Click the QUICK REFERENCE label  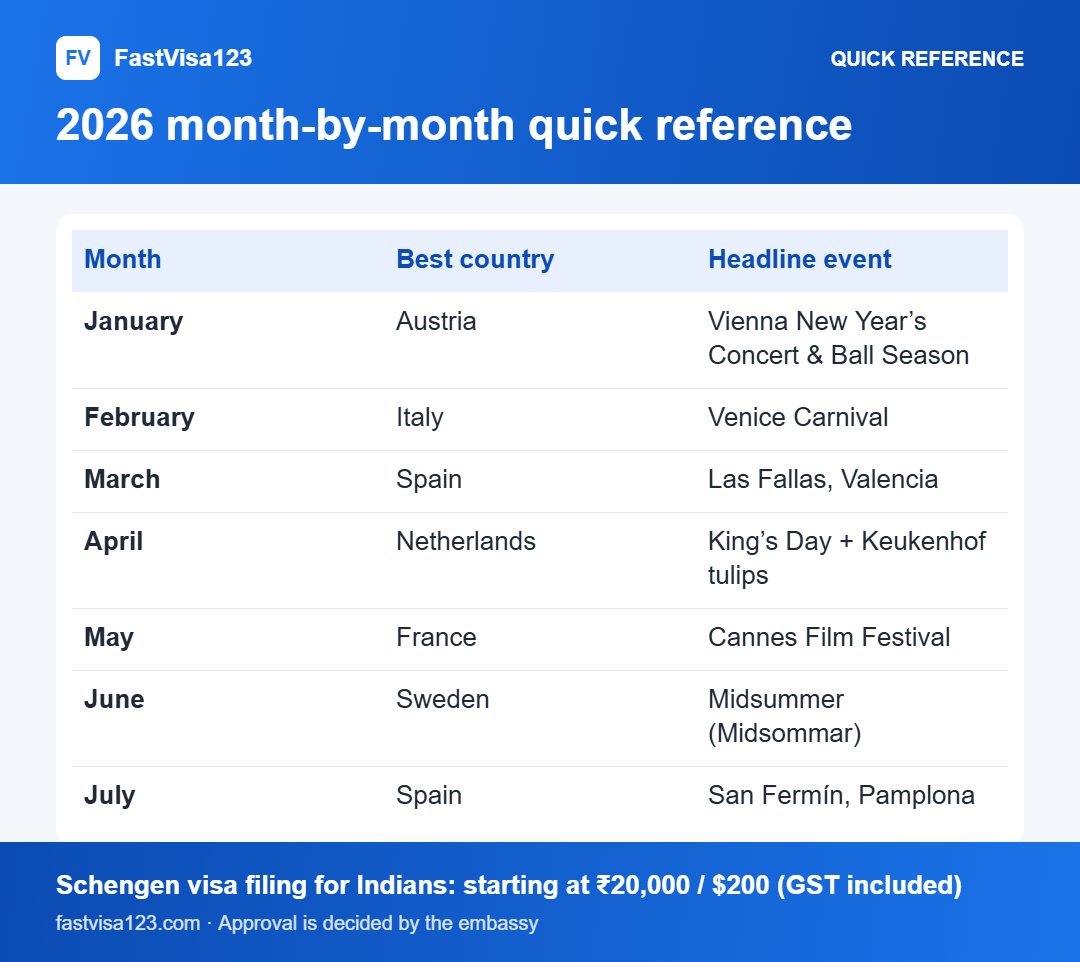[x=926, y=59]
